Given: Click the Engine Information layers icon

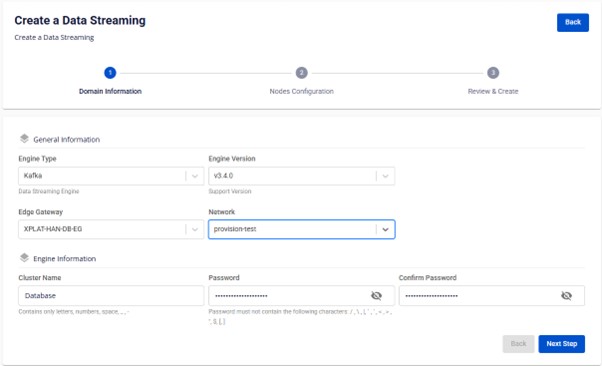Looking at the screenshot, I should pyautogui.click(x=24, y=258).
